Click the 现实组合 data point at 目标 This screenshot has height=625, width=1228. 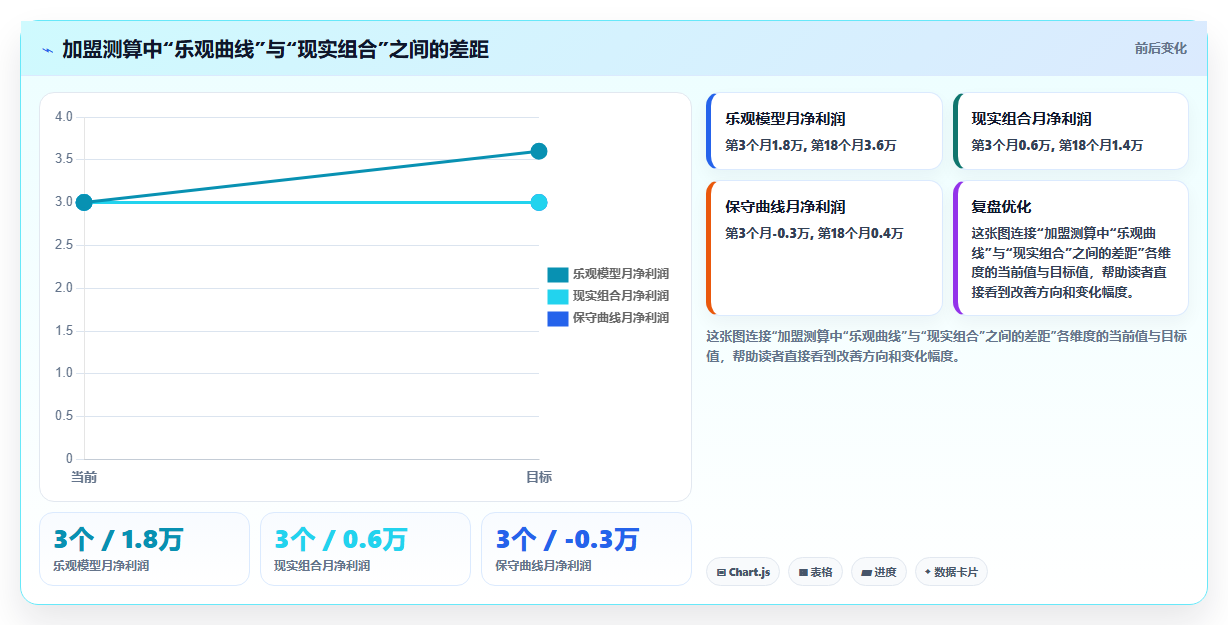pos(539,202)
